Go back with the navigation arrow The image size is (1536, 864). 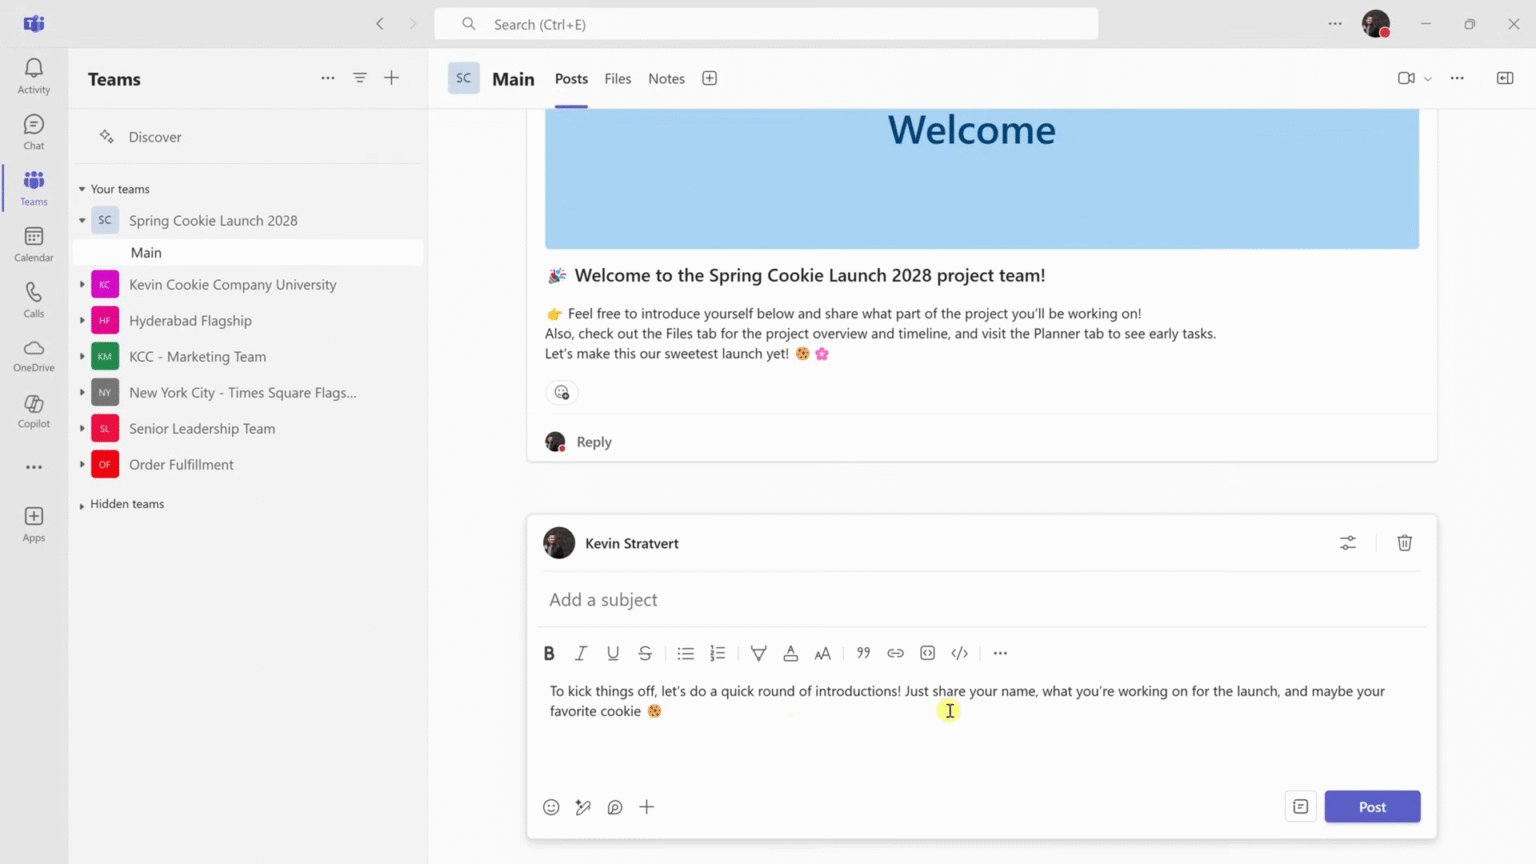point(380,24)
